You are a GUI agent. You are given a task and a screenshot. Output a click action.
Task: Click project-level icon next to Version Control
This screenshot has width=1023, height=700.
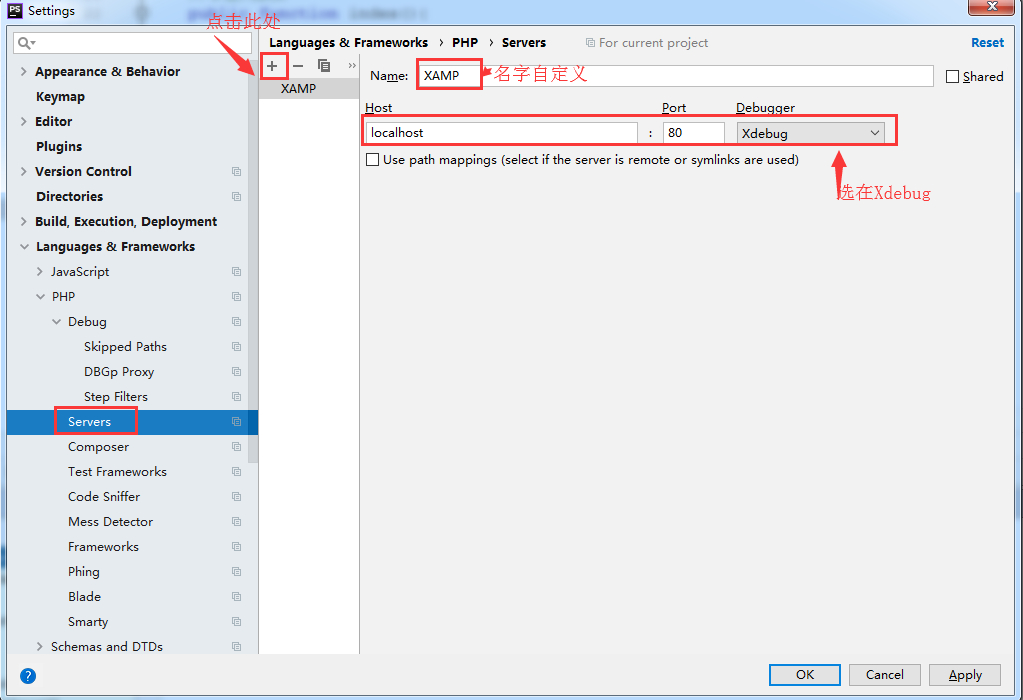(236, 172)
